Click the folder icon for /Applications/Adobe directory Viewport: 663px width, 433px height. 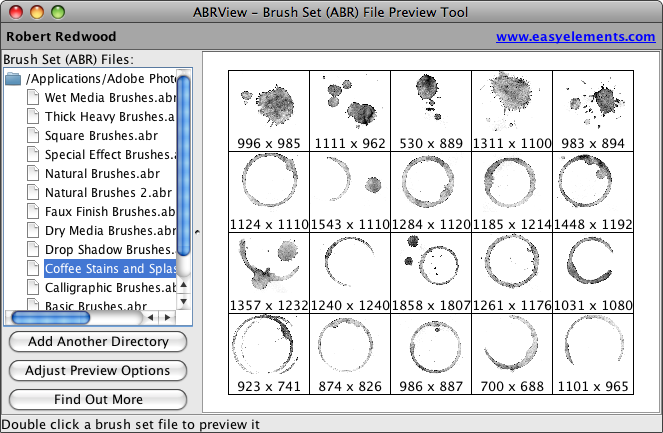(x=13, y=79)
